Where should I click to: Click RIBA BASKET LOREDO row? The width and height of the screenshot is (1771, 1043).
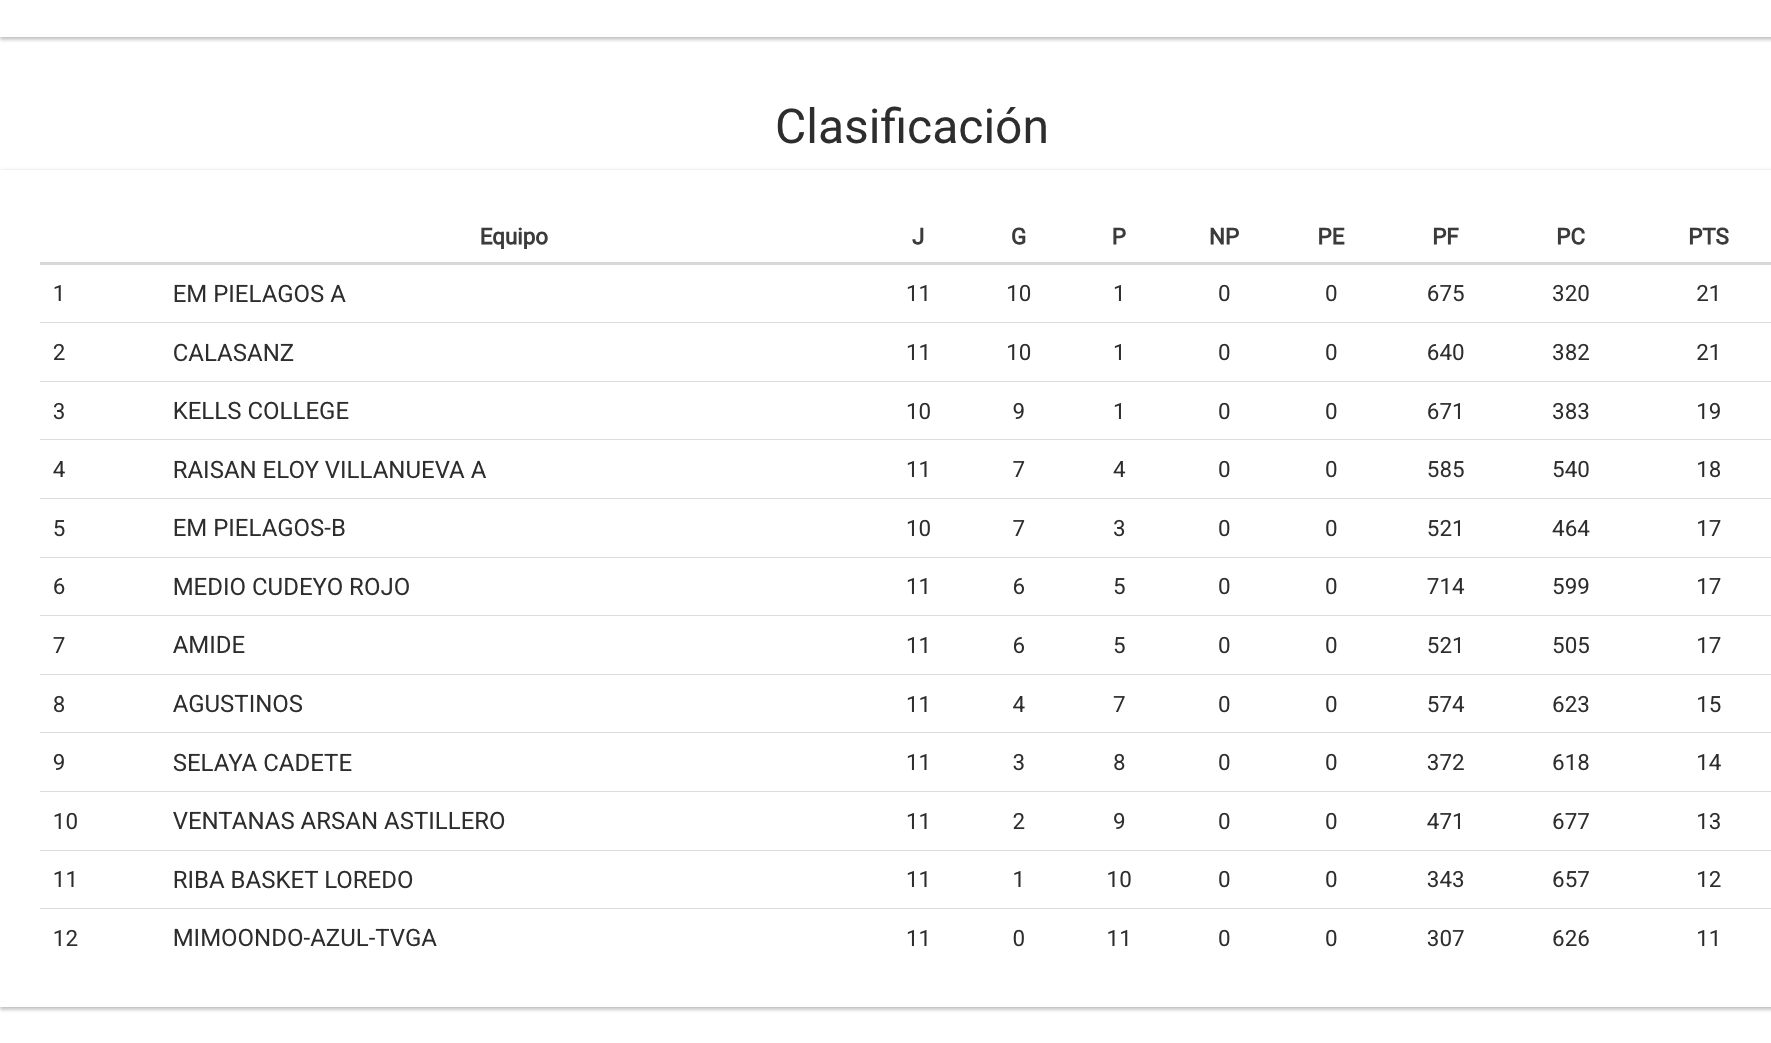tap(293, 880)
